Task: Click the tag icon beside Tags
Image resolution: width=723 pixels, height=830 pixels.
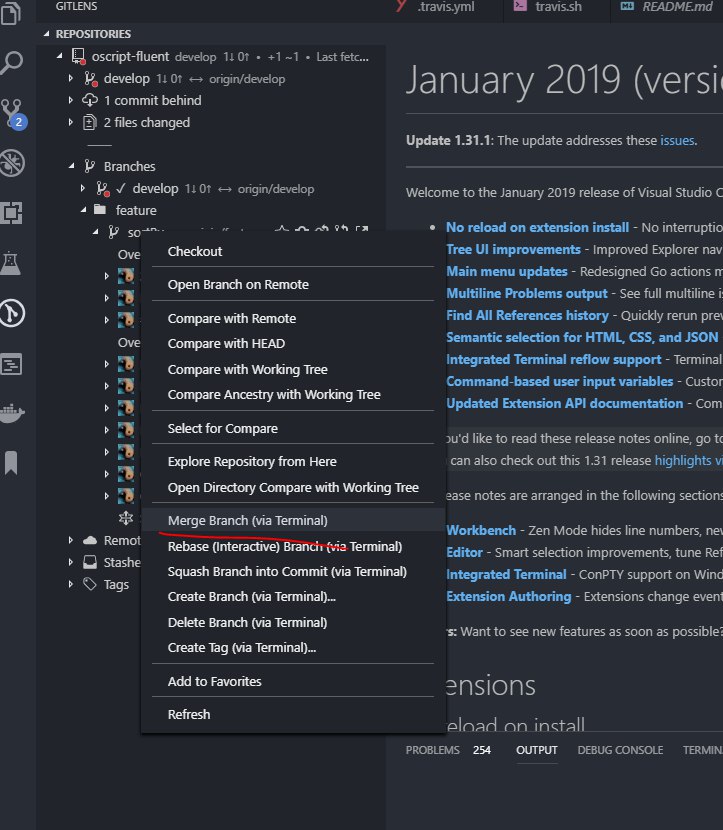Action: click(x=90, y=584)
